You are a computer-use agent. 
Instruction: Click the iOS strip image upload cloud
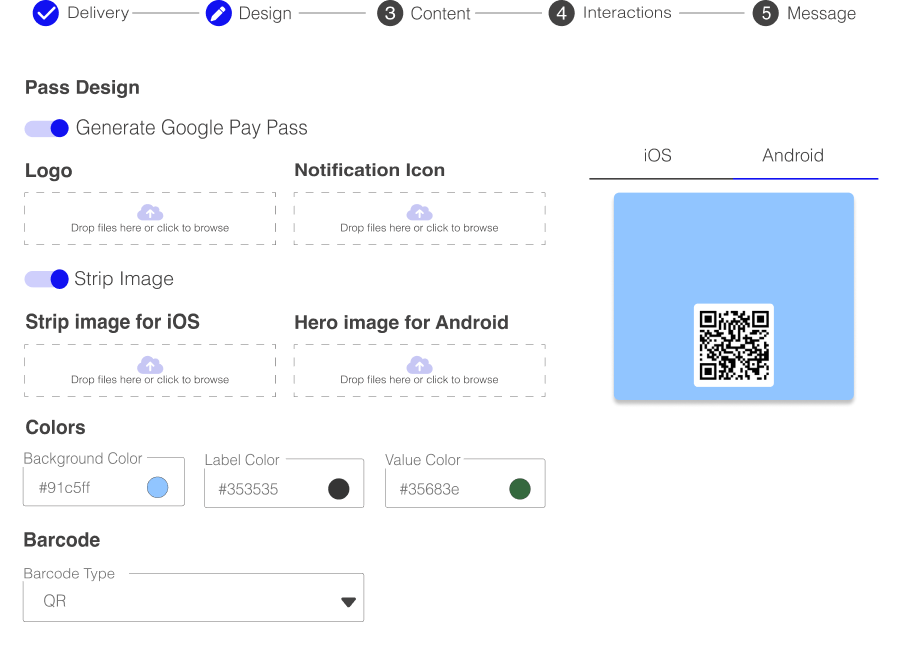[x=150, y=364]
